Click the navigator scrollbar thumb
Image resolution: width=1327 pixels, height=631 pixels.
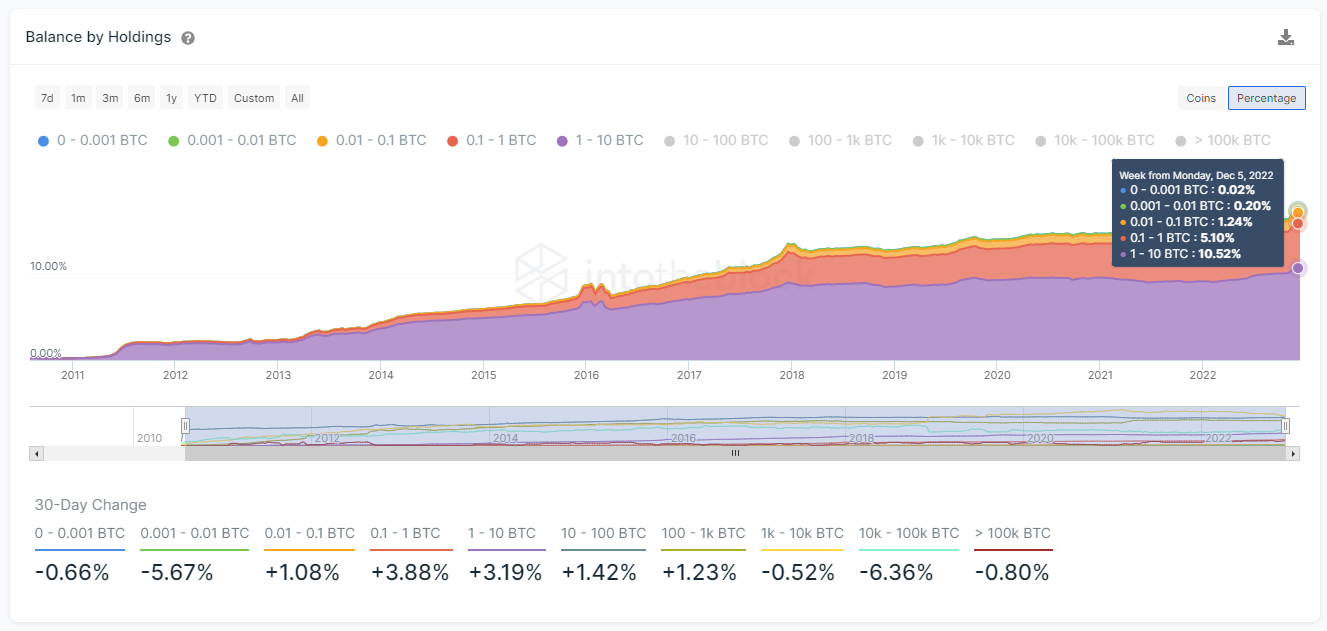point(735,453)
